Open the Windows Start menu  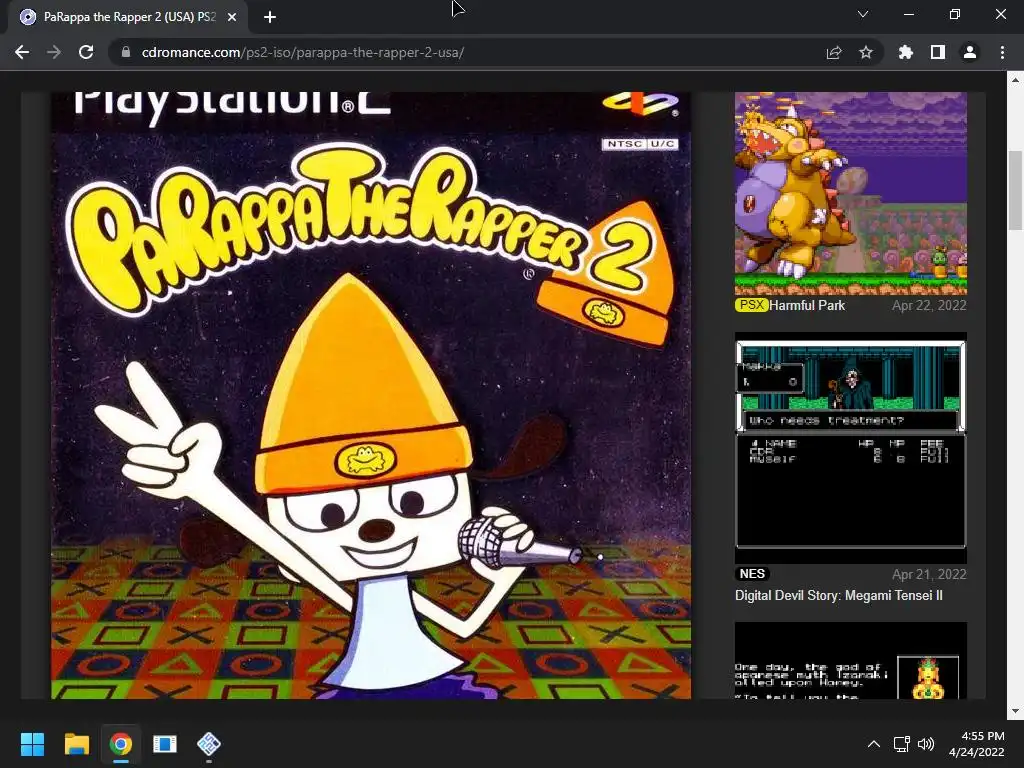tap(32, 744)
